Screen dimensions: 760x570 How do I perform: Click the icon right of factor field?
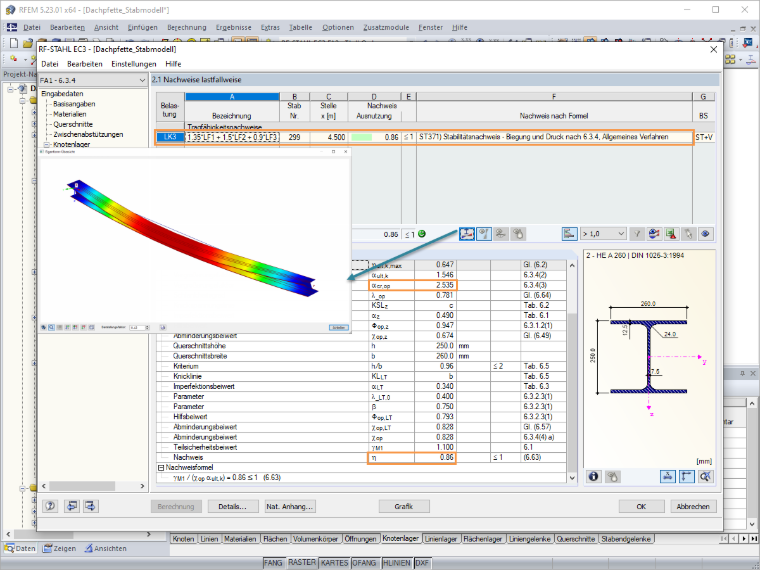pos(163,328)
